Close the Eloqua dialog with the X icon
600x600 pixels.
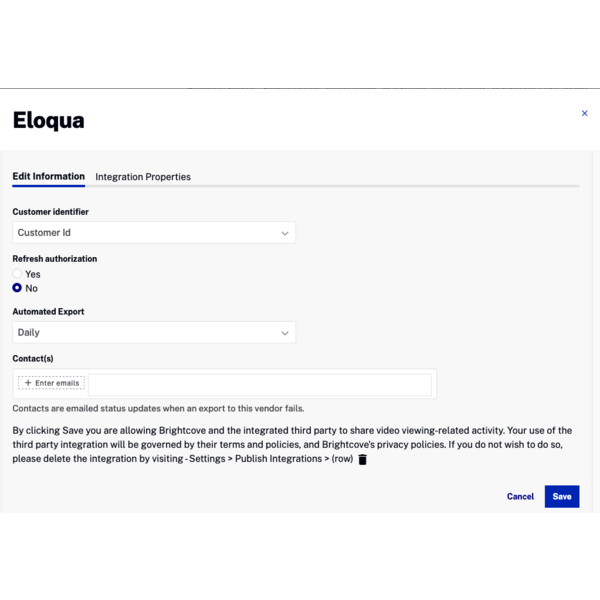tap(584, 113)
